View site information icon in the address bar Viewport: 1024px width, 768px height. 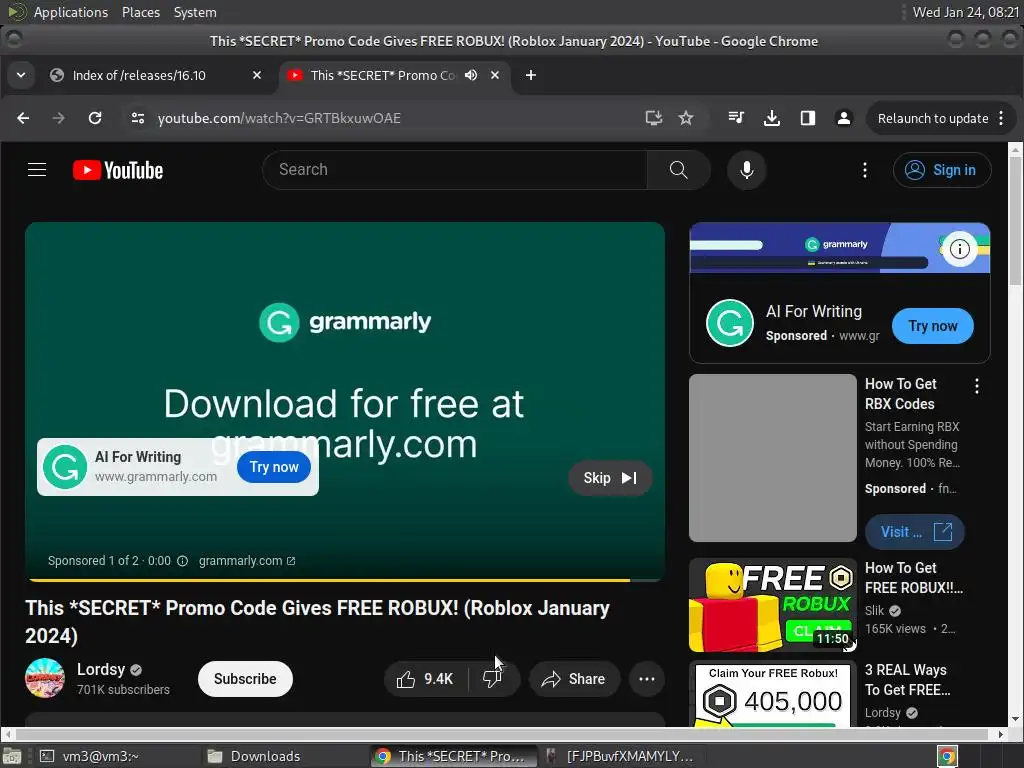click(x=138, y=118)
